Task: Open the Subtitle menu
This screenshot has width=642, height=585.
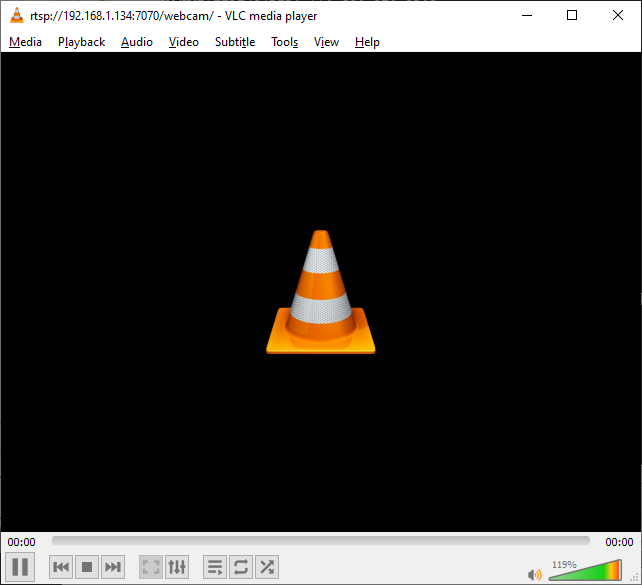Action: click(235, 42)
